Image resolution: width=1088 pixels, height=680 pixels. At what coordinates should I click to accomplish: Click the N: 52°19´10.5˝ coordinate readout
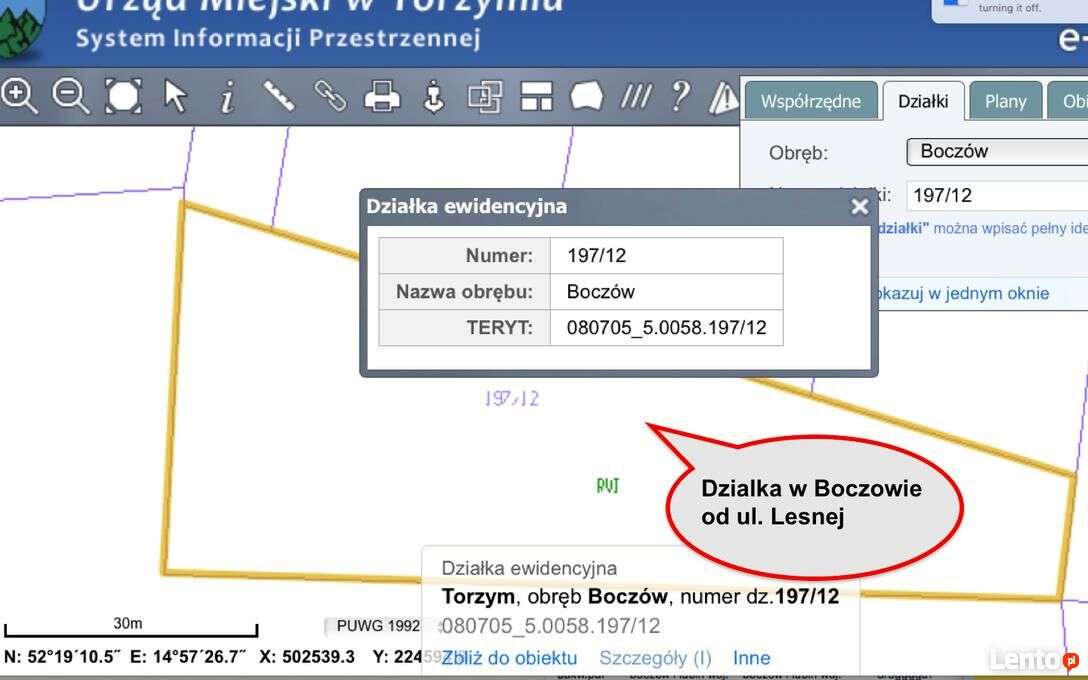[62, 656]
